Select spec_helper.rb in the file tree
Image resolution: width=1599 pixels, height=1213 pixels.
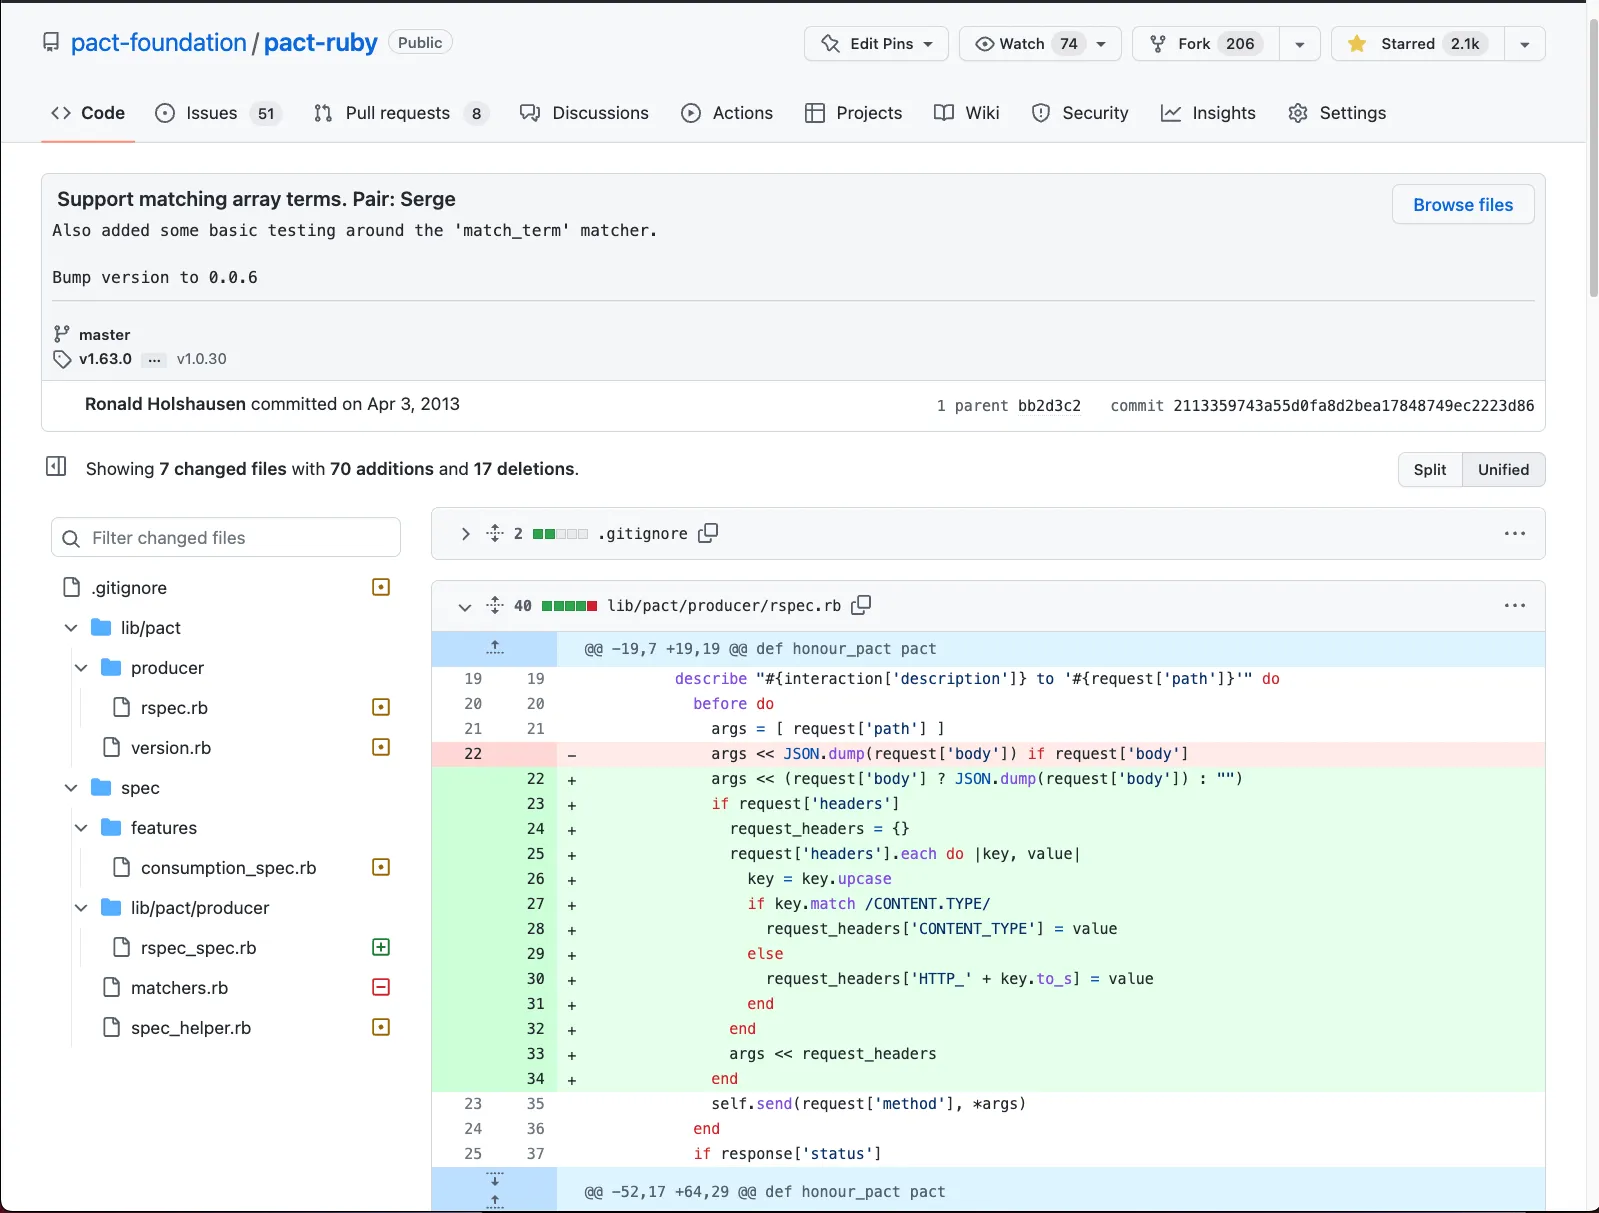click(x=191, y=1027)
